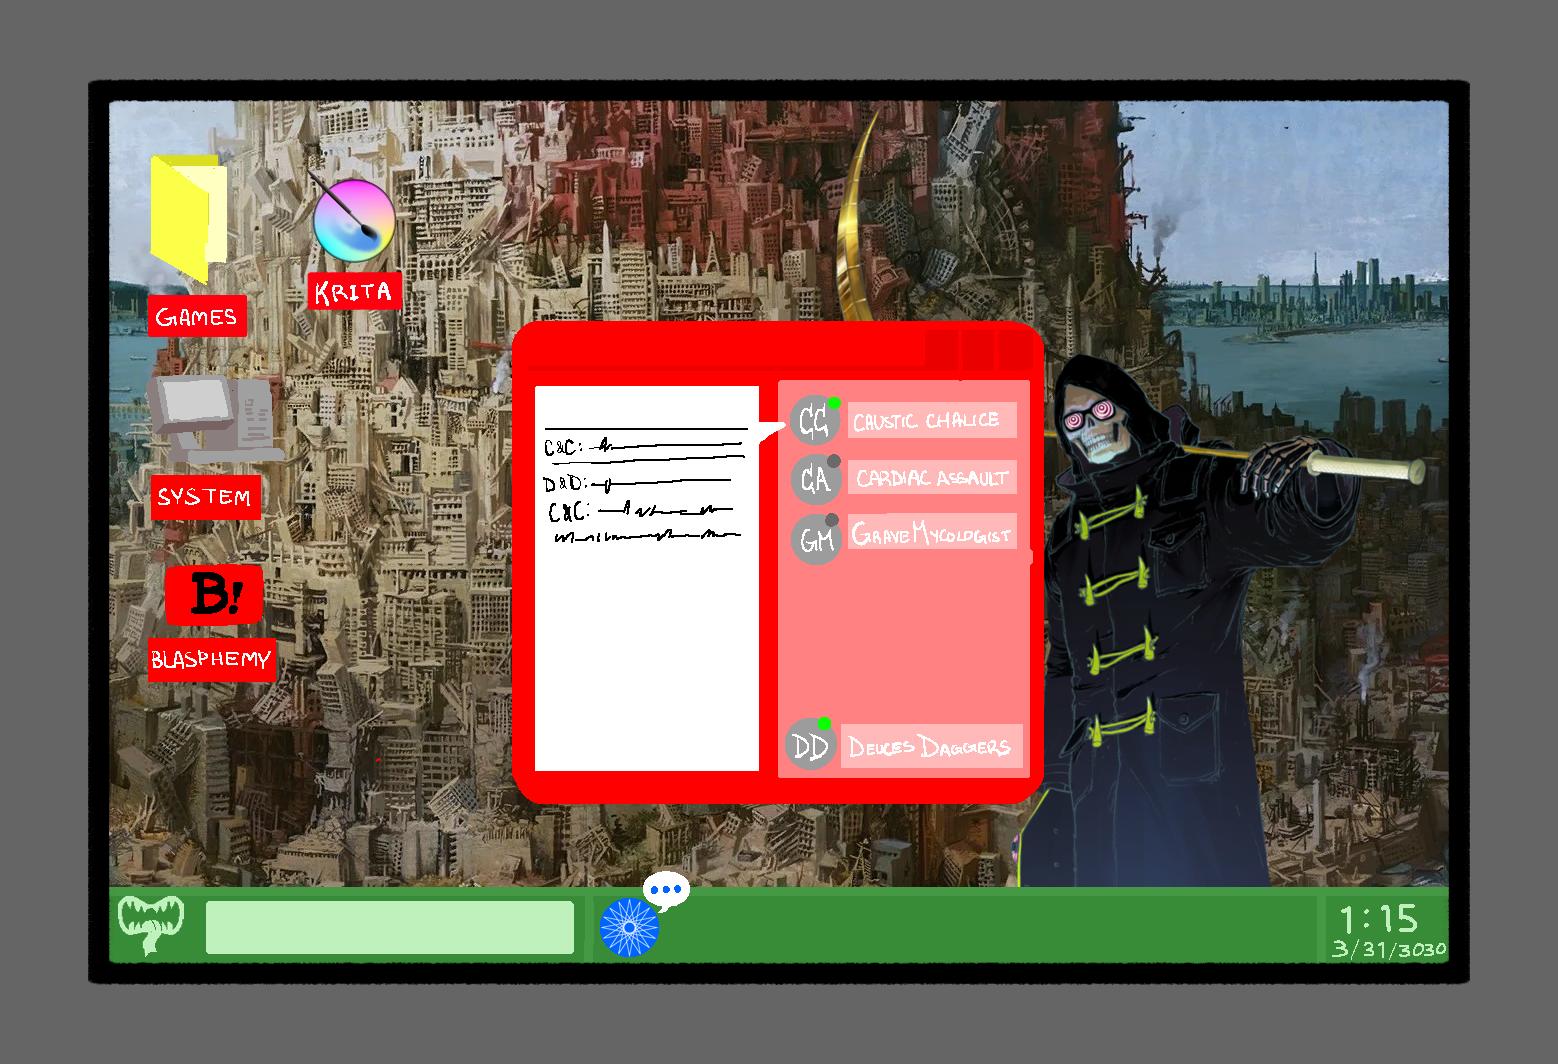Select the GM contact avatar

[815, 539]
